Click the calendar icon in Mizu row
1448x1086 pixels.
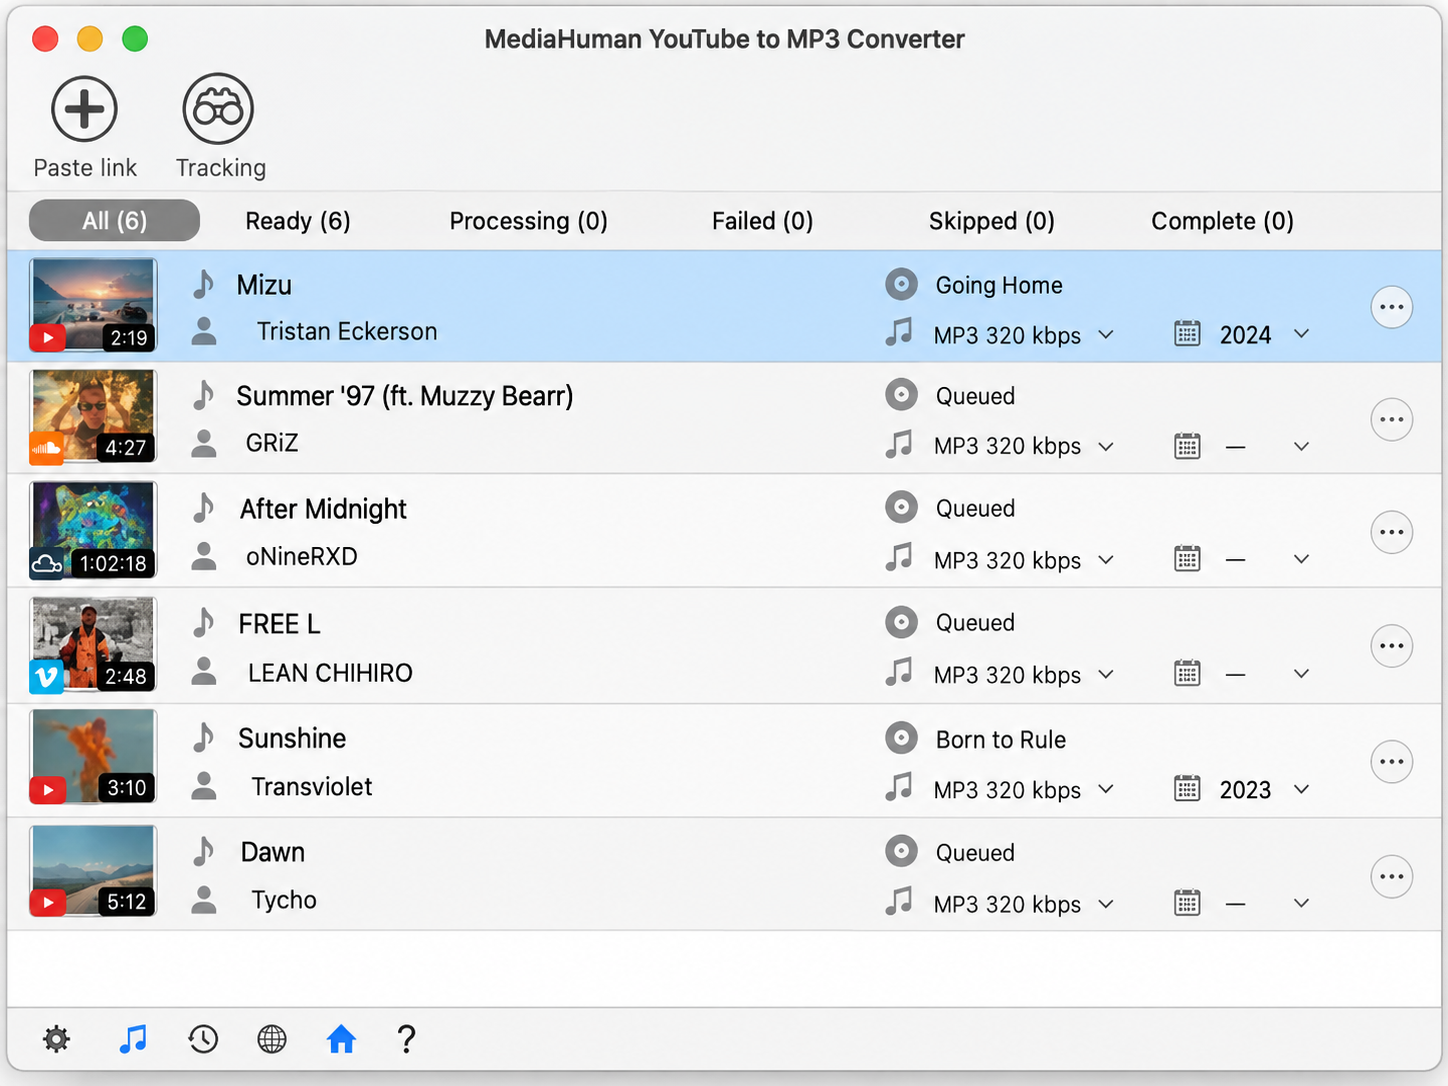click(1187, 334)
